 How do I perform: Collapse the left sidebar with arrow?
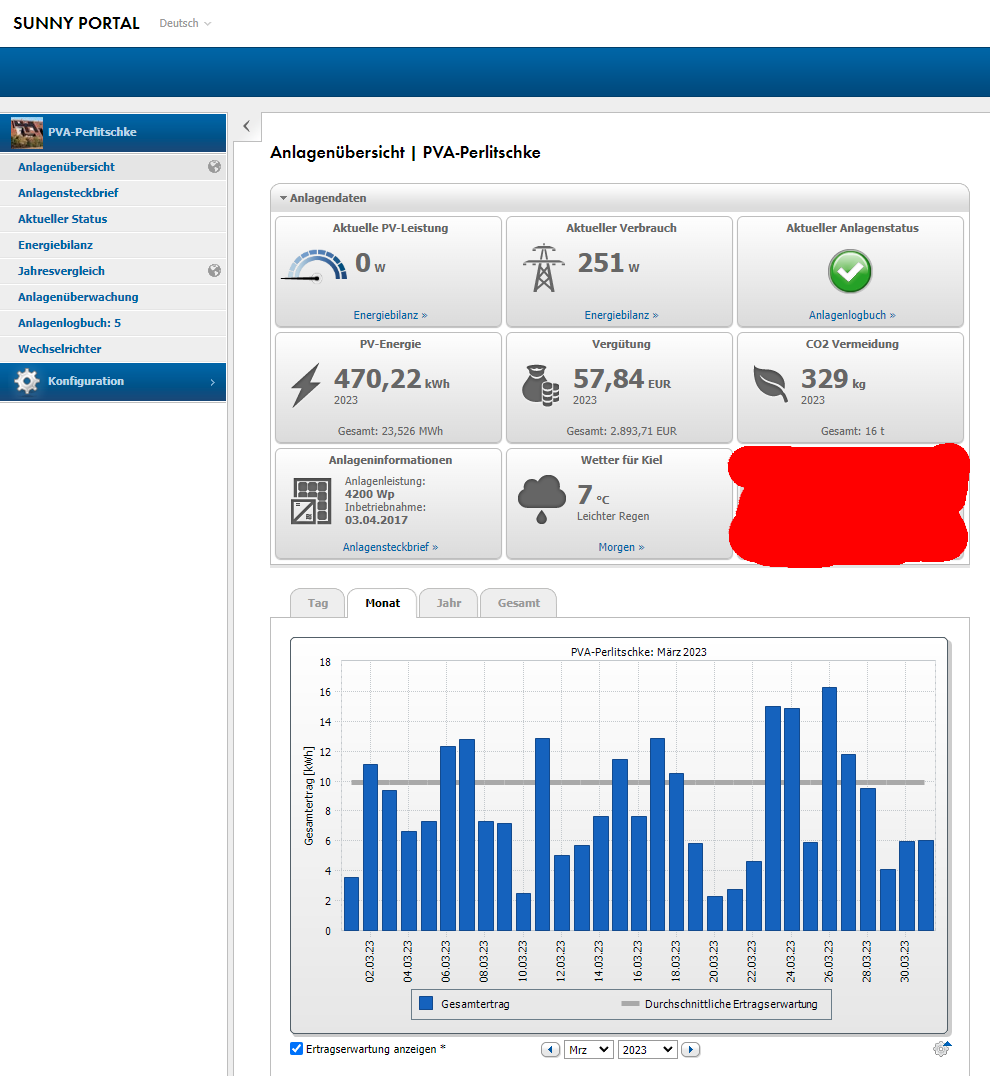point(247,126)
